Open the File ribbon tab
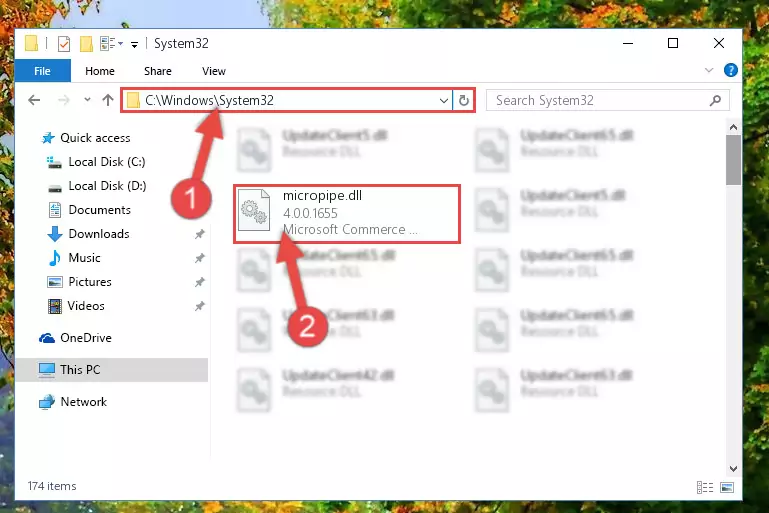The height and width of the screenshot is (513, 769). tap(43, 71)
